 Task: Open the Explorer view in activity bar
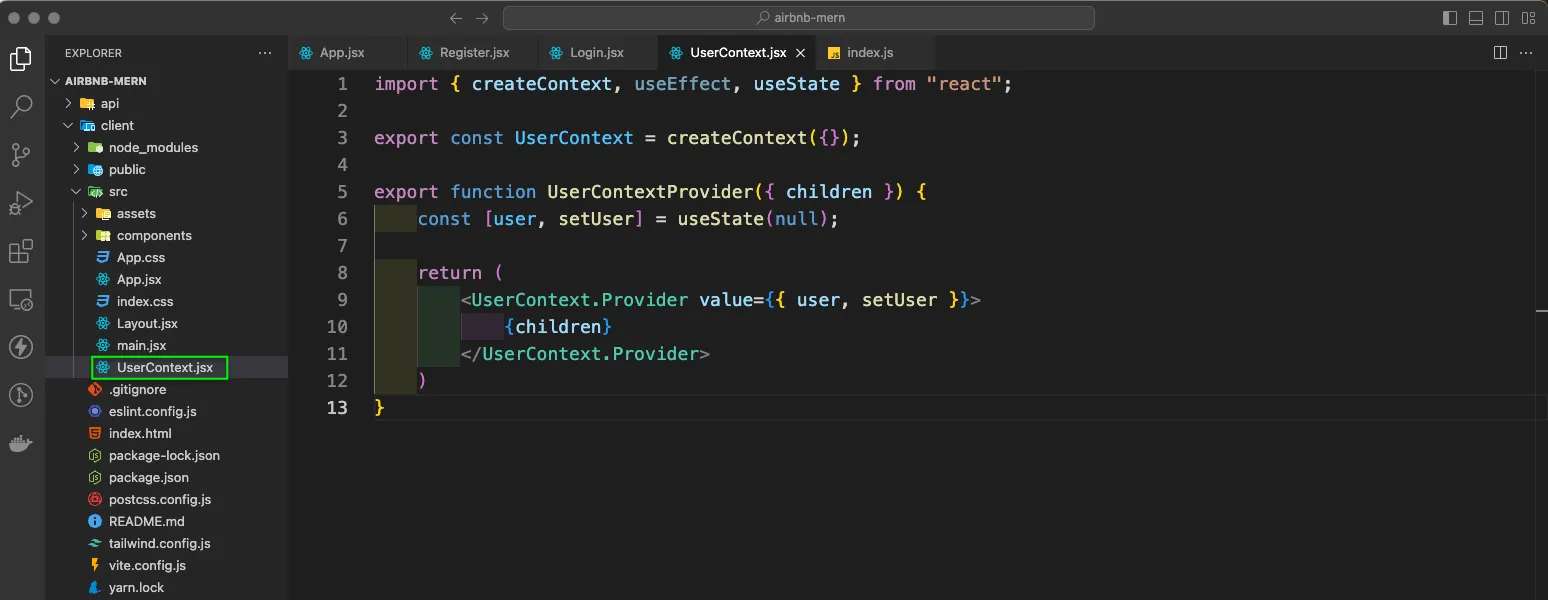point(20,59)
